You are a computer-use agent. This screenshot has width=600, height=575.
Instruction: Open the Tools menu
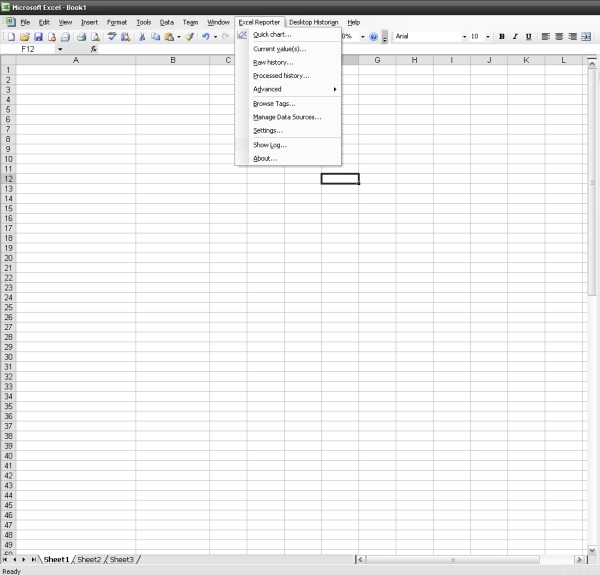pyautogui.click(x=143, y=22)
